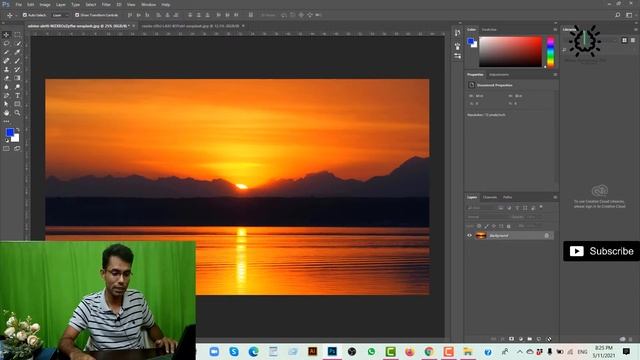Toggle Quick Mask mode in the toolbar
640x360 pixels.
tap(6, 149)
